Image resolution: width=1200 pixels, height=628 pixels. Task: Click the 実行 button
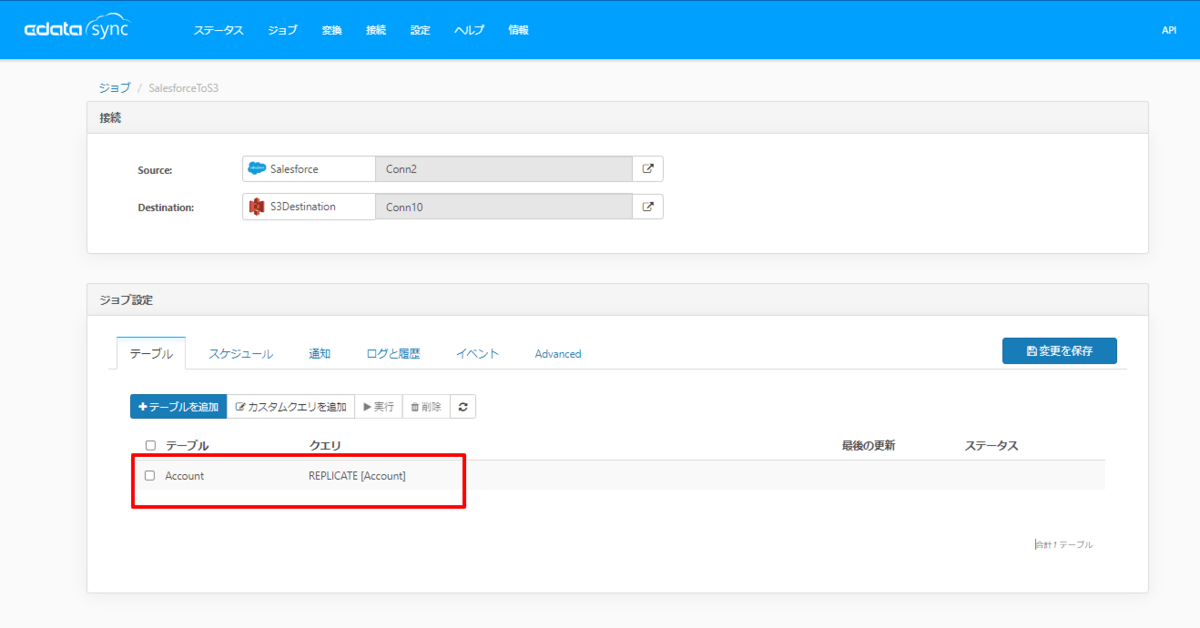pos(378,407)
